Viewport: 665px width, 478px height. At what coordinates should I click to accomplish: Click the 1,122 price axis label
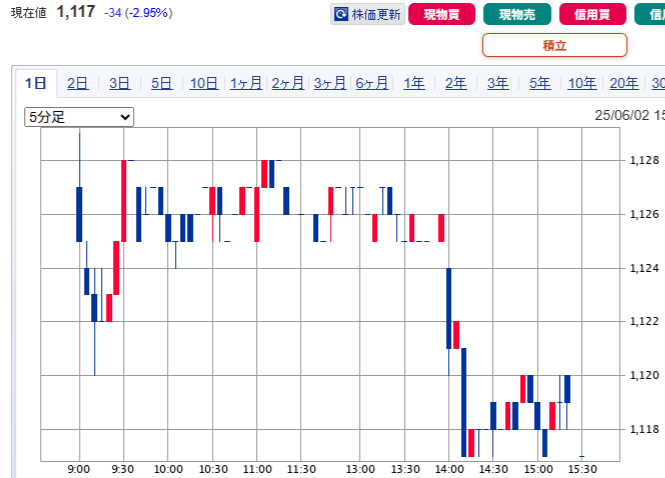point(645,321)
